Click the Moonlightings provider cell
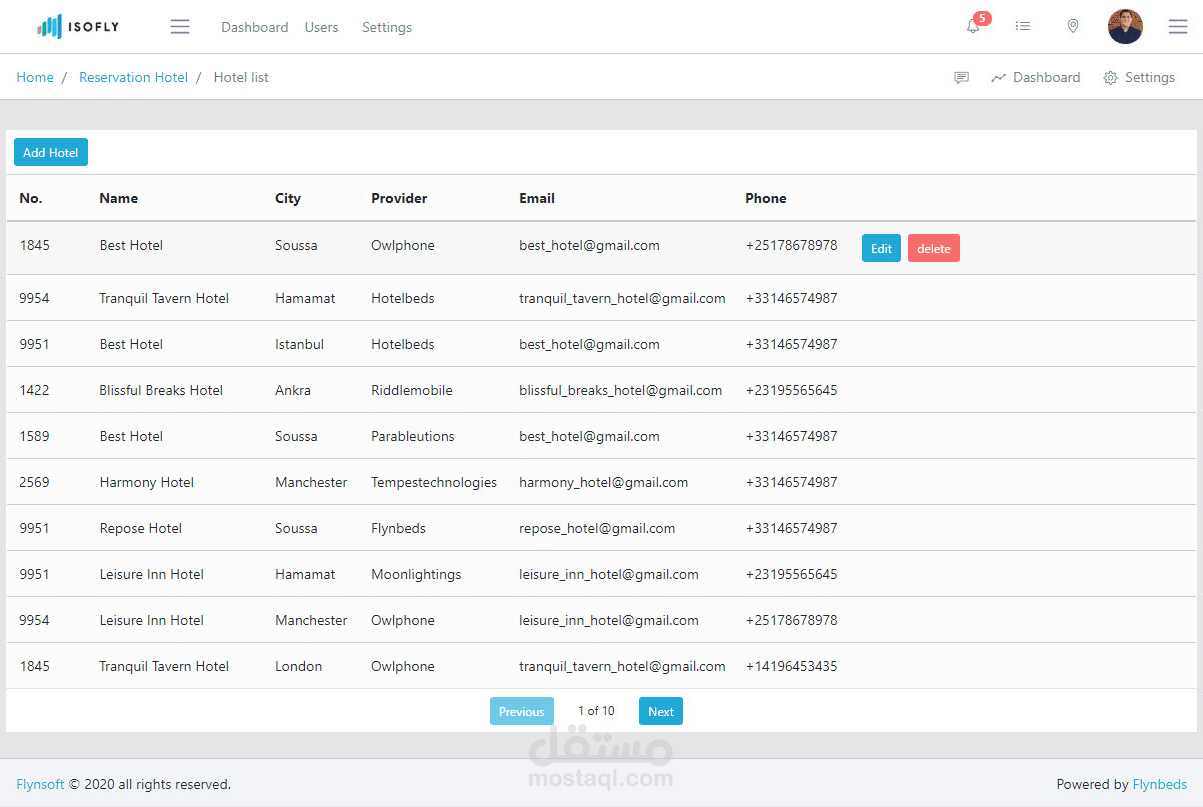Screen dimensions: 1203x807 pos(416,574)
